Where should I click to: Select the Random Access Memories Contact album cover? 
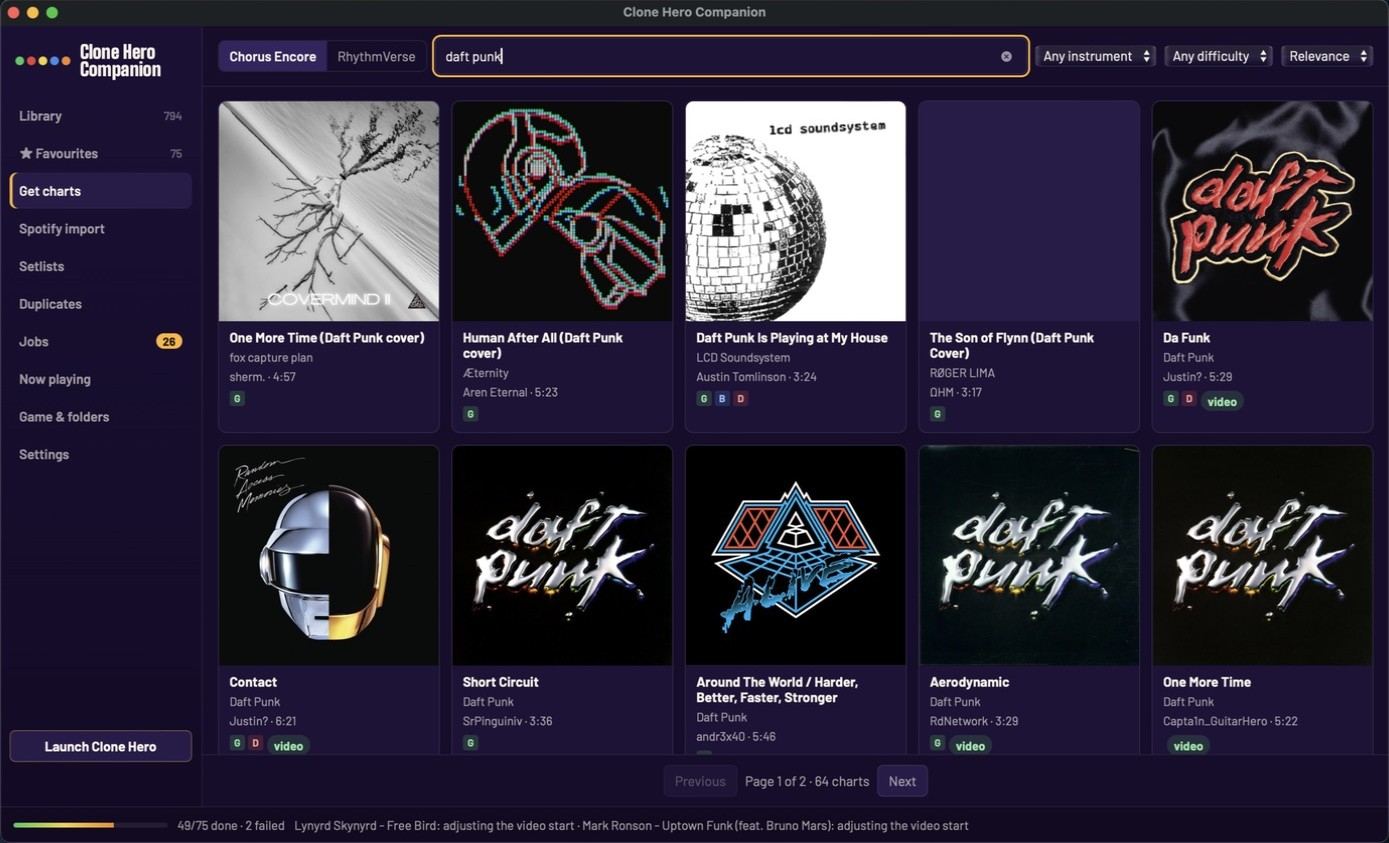329,556
